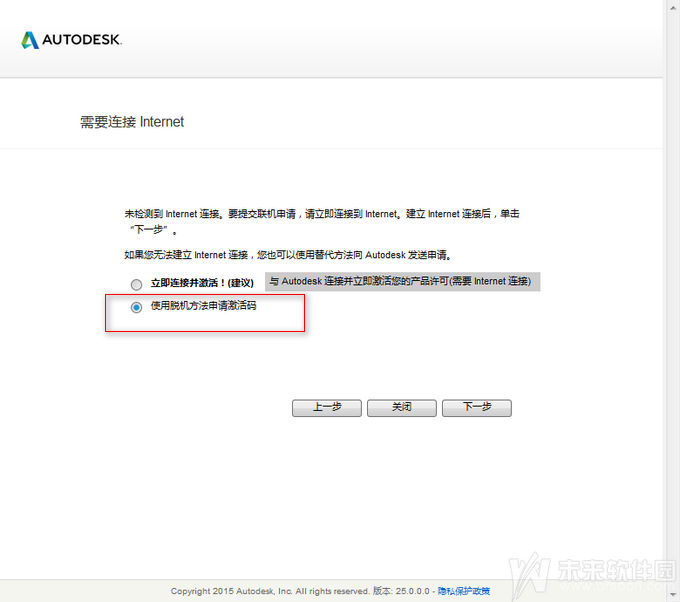Click the scrollbar up arrow
This screenshot has width=680, height=602.
point(673,6)
